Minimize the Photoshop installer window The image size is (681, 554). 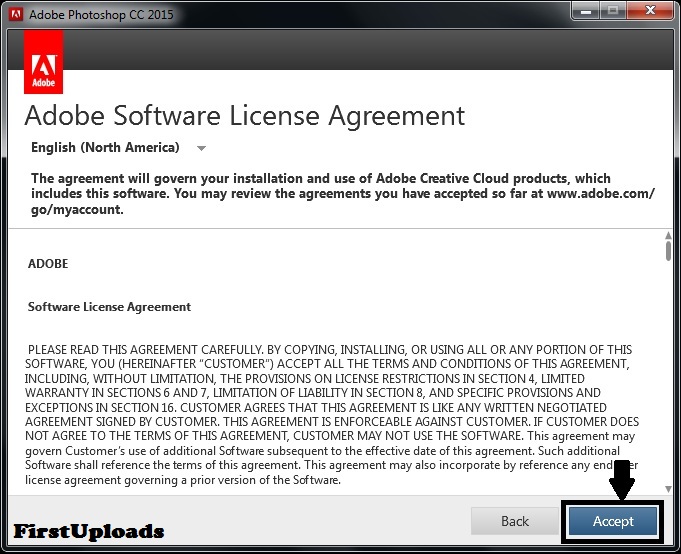[x=583, y=11]
